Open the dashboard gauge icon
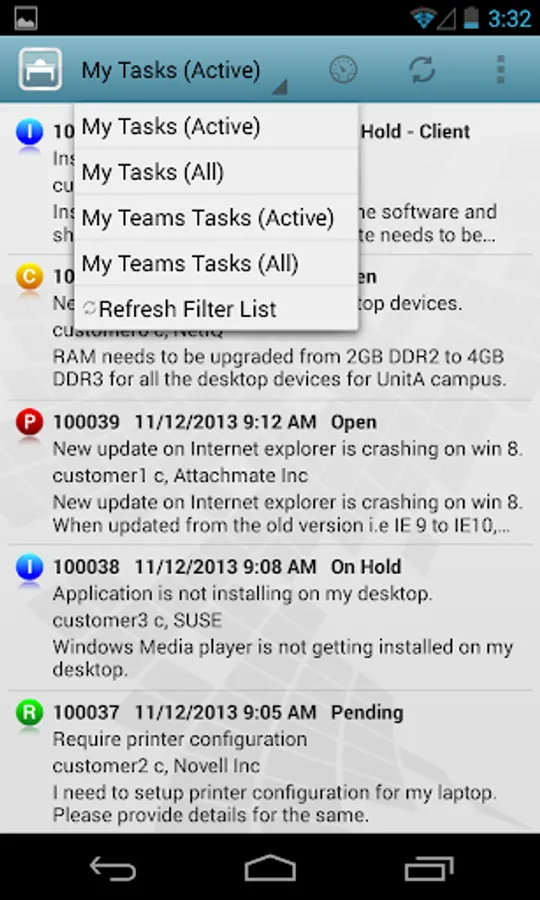 click(343, 70)
